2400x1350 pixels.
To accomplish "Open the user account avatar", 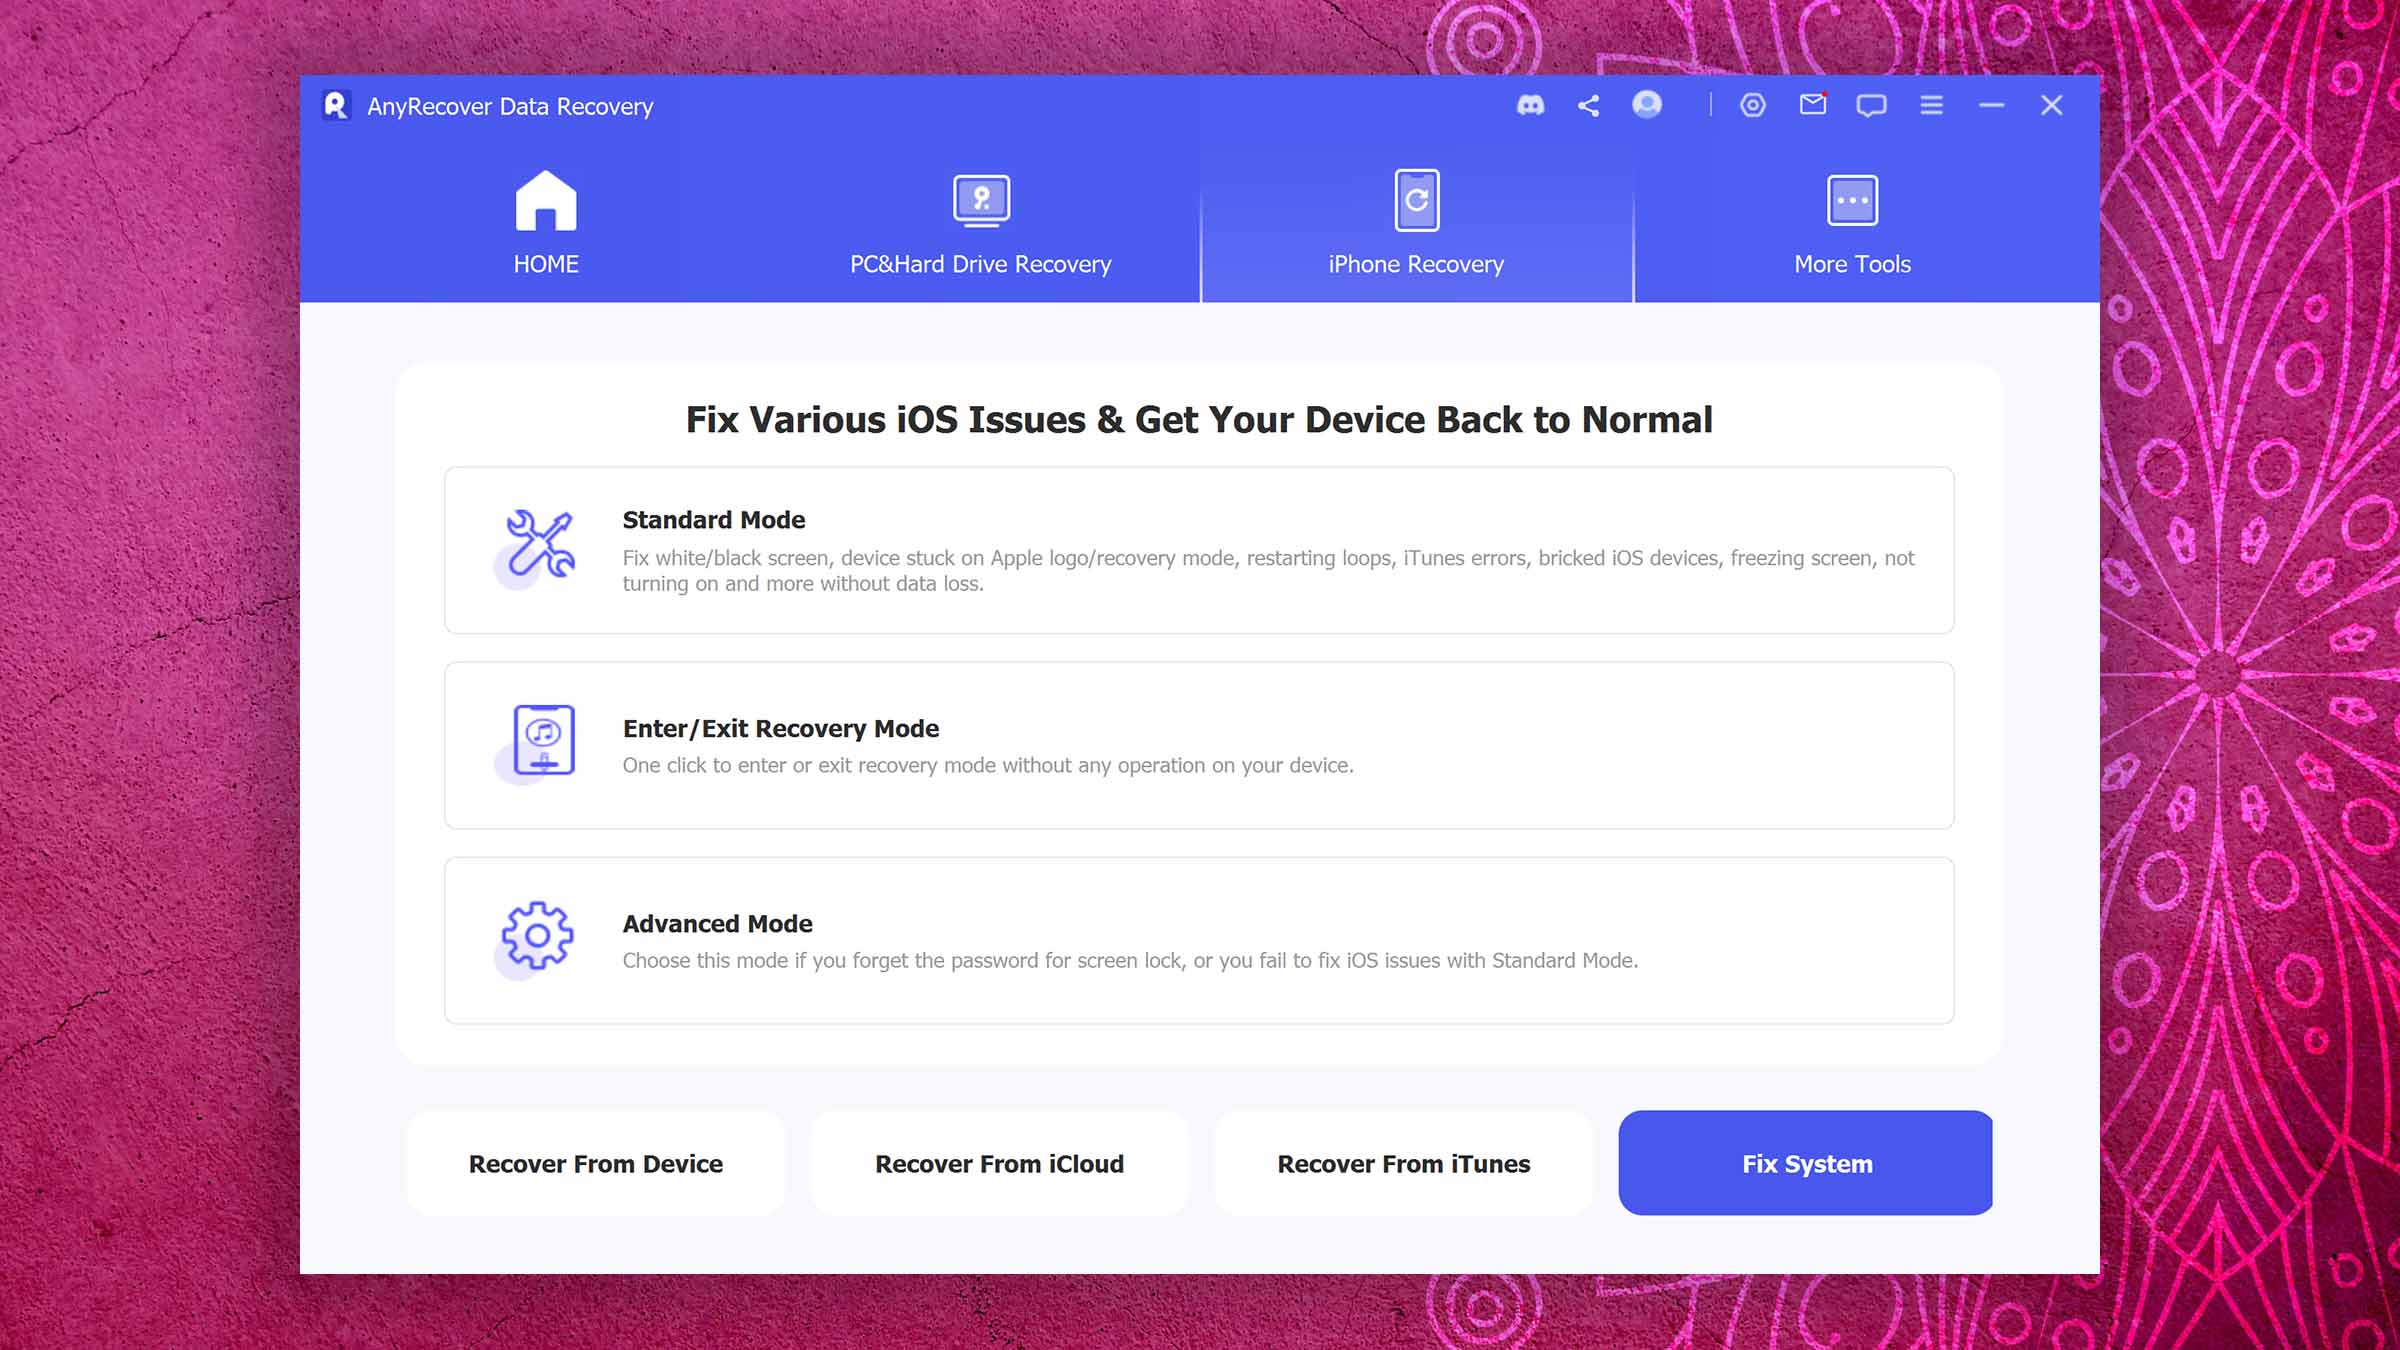I will (1647, 104).
